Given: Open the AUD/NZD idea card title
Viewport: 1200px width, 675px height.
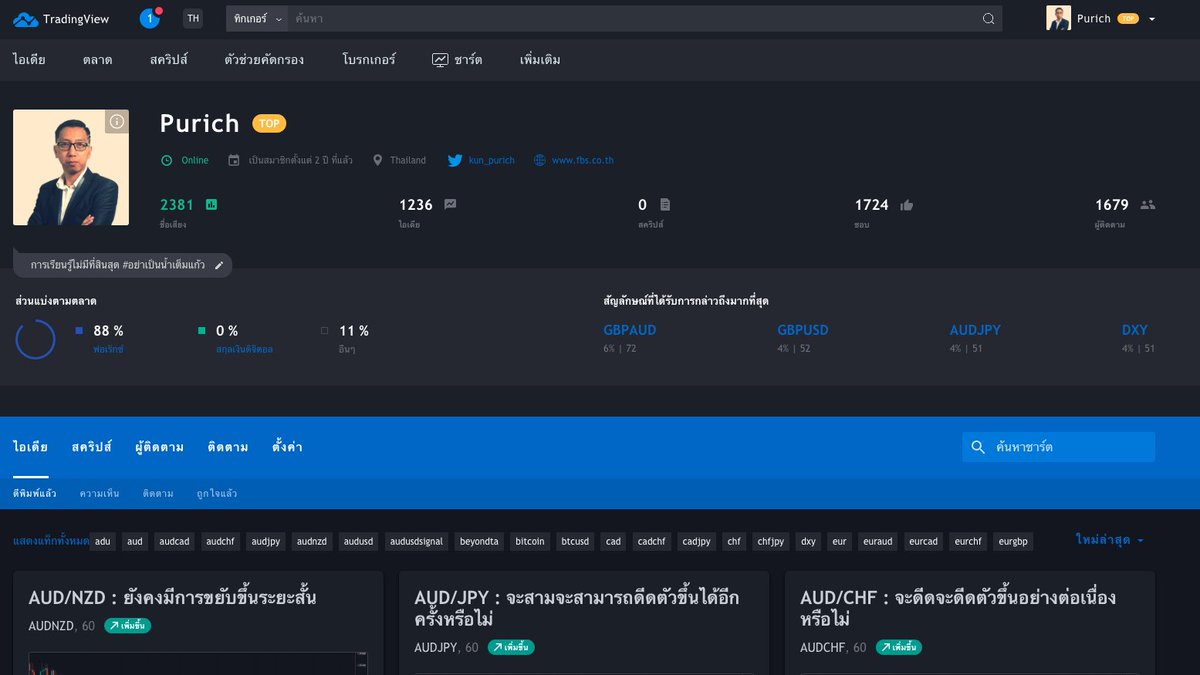Looking at the screenshot, I should pos(173,598).
